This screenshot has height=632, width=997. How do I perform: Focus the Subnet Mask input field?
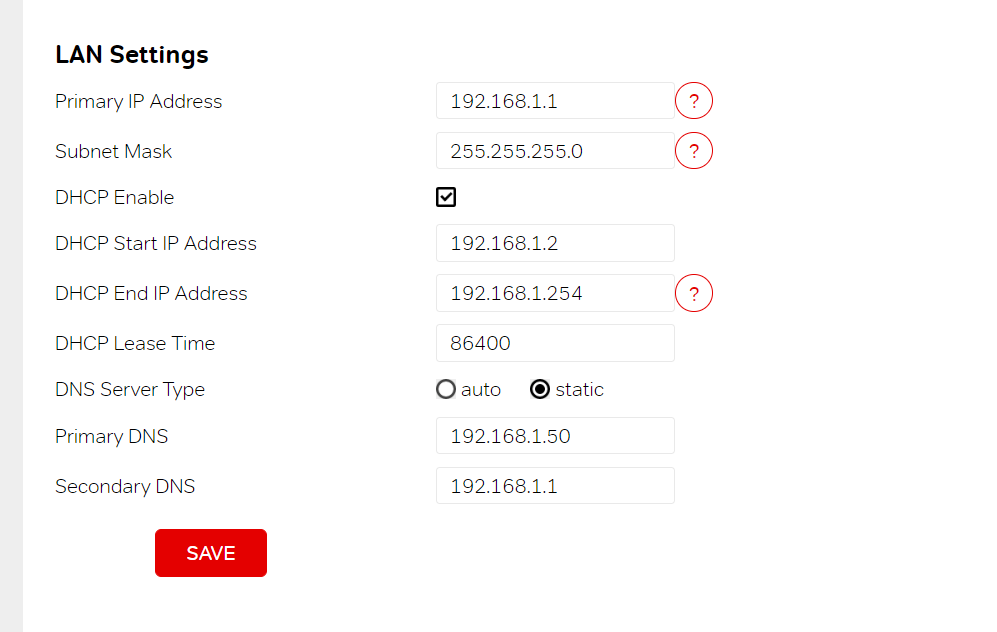tap(555, 151)
